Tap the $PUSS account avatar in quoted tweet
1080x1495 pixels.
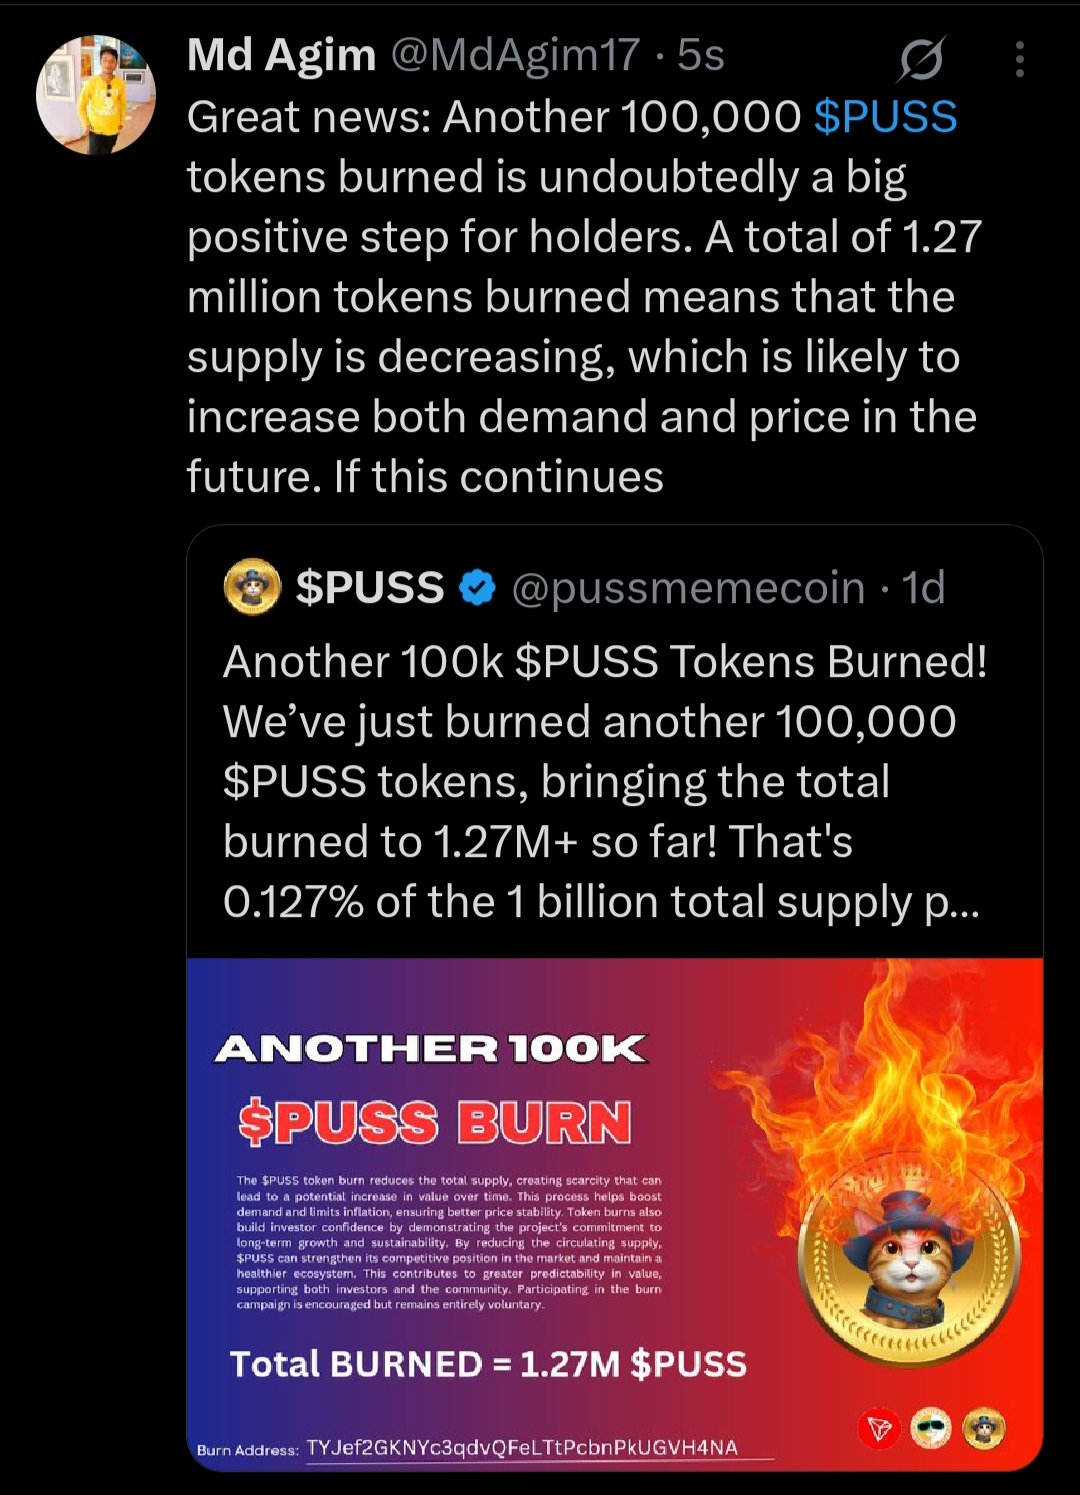click(x=252, y=587)
